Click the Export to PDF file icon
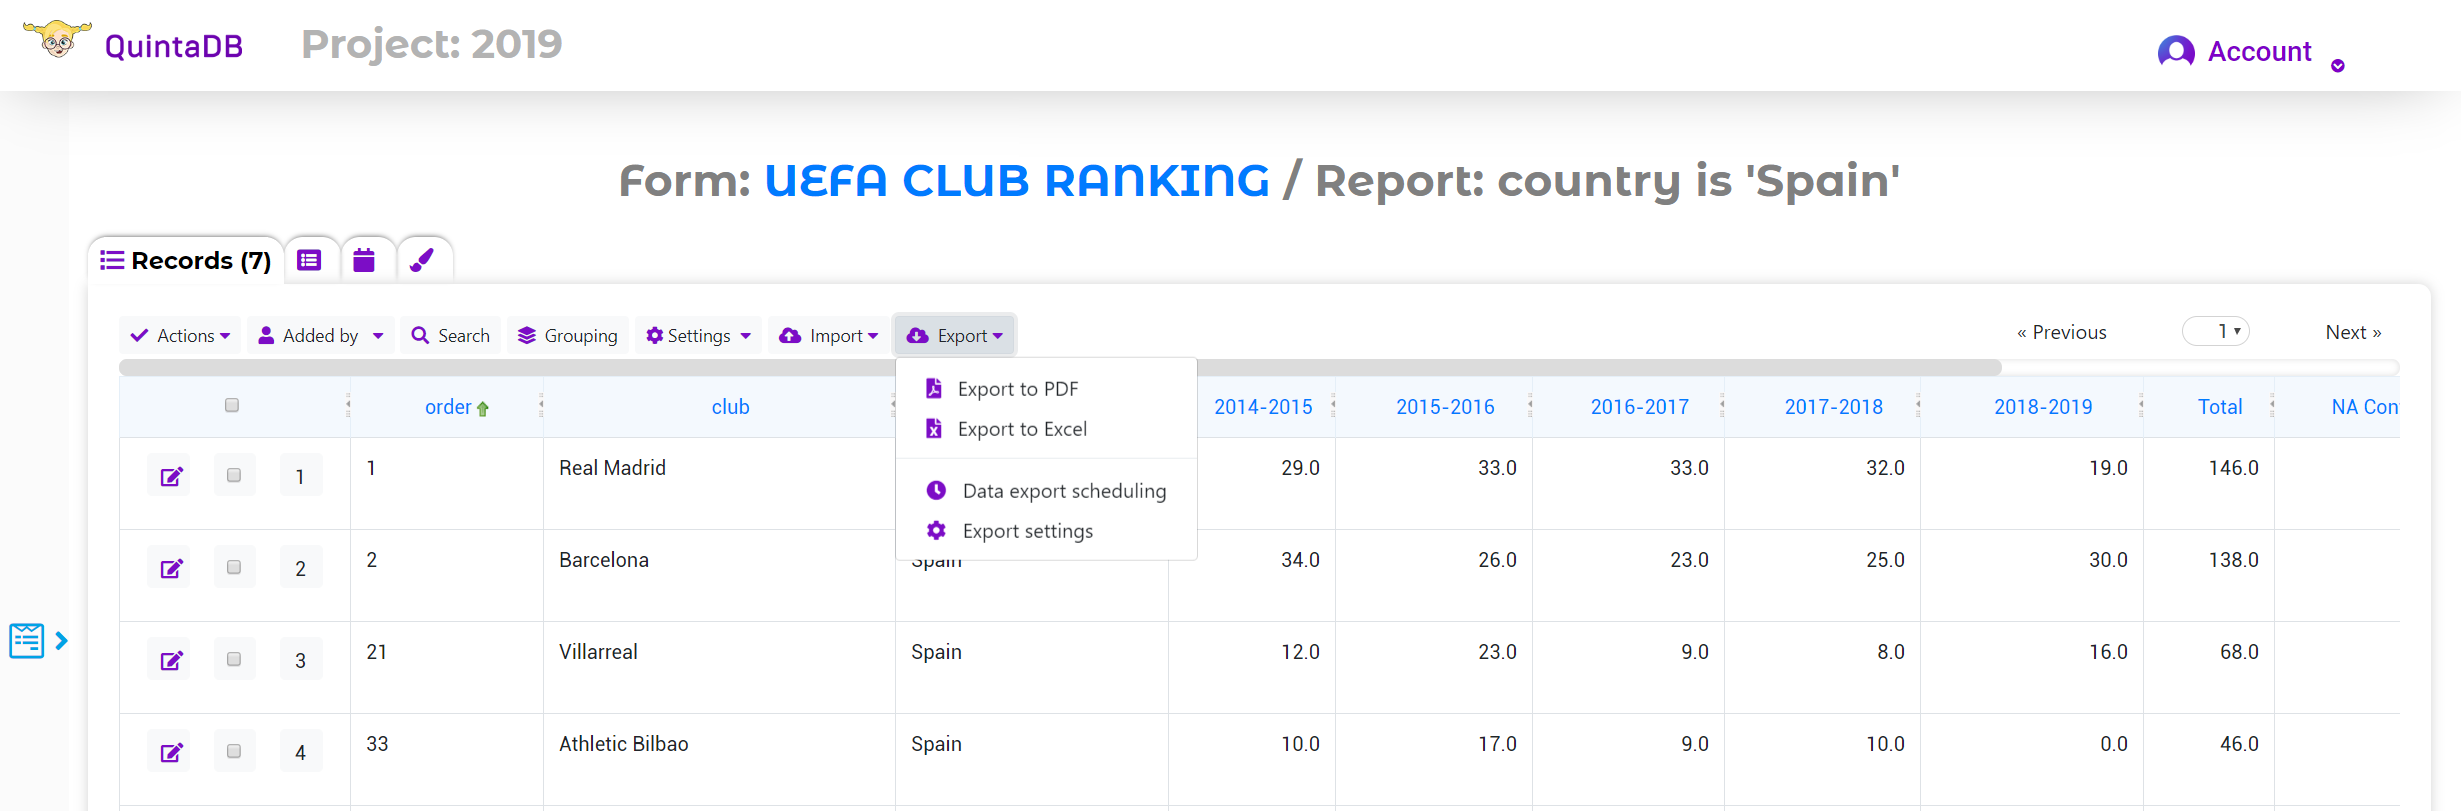The width and height of the screenshot is (2461, 811). coord(934,388)
